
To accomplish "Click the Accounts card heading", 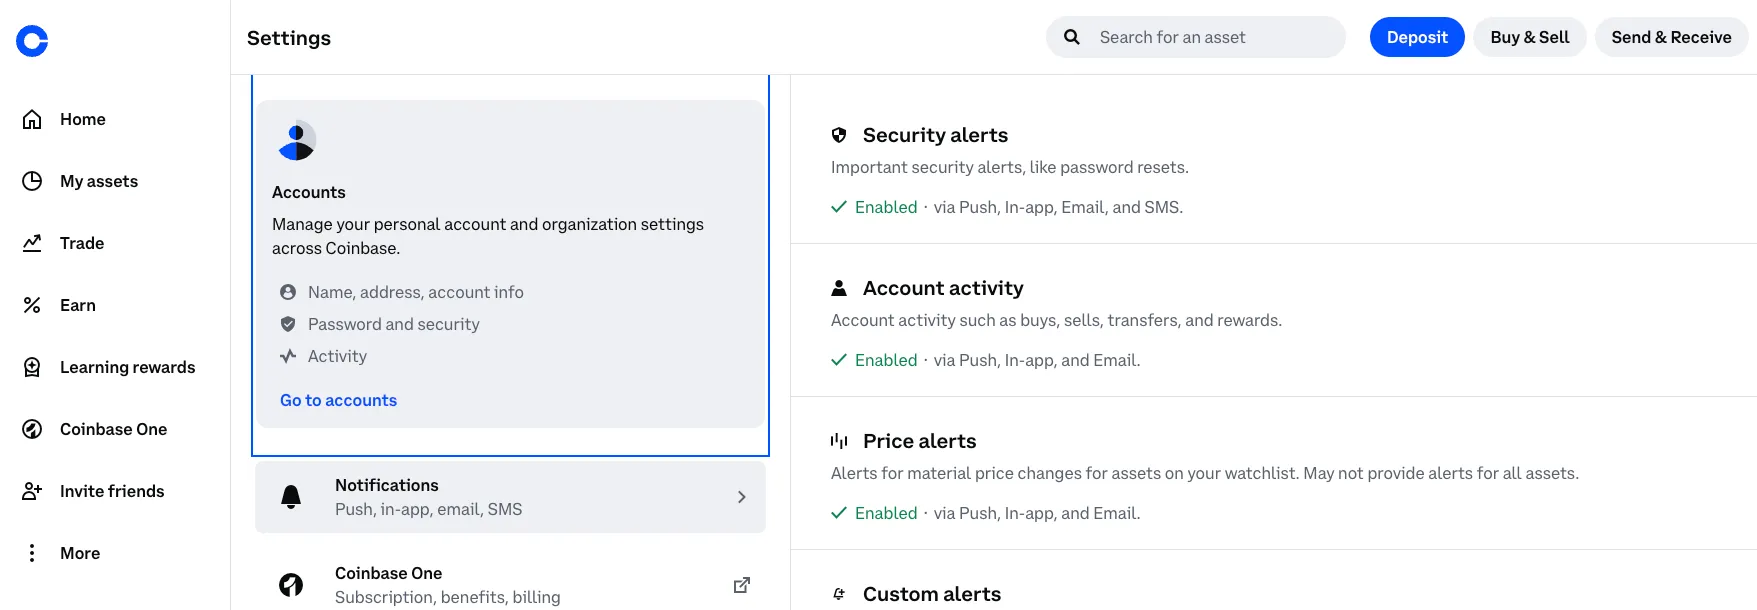I will [x=309, y=192].
